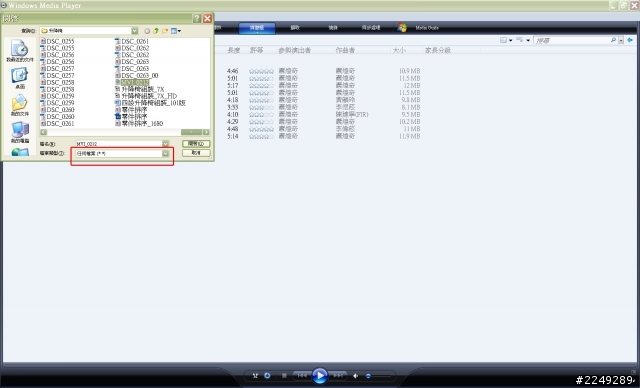
Task: Stop playback
Action: [x=284, y=376]
